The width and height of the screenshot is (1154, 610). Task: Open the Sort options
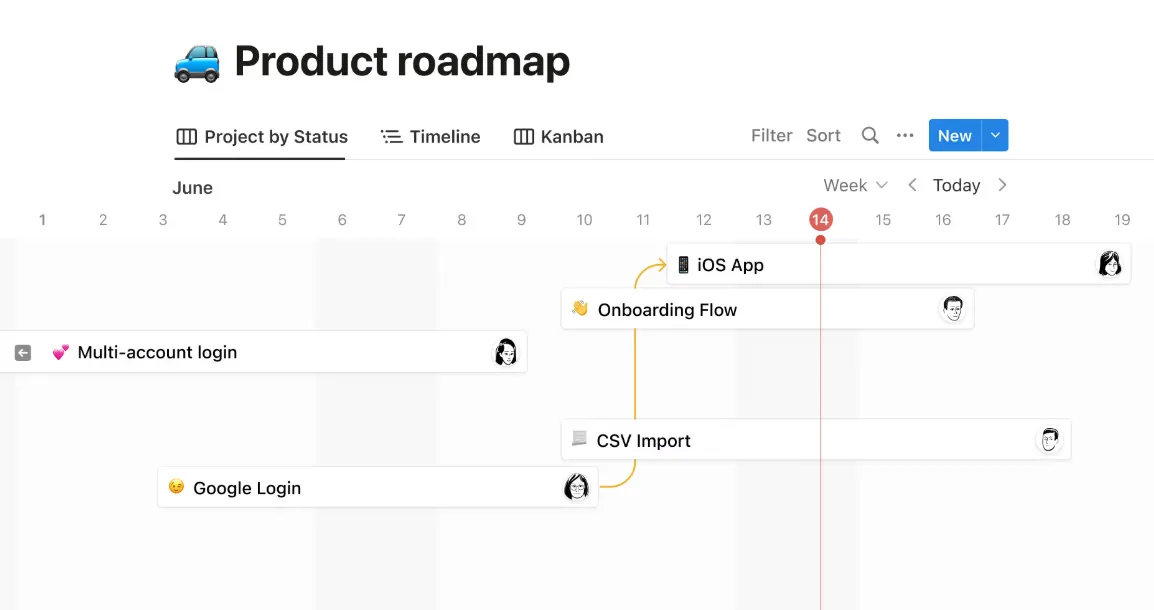(823, 136)
